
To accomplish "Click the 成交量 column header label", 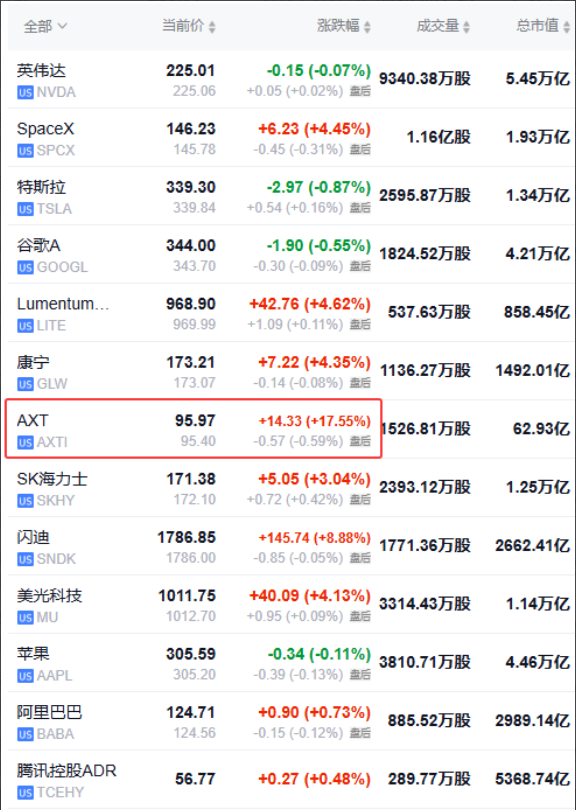I will point(438,26).
